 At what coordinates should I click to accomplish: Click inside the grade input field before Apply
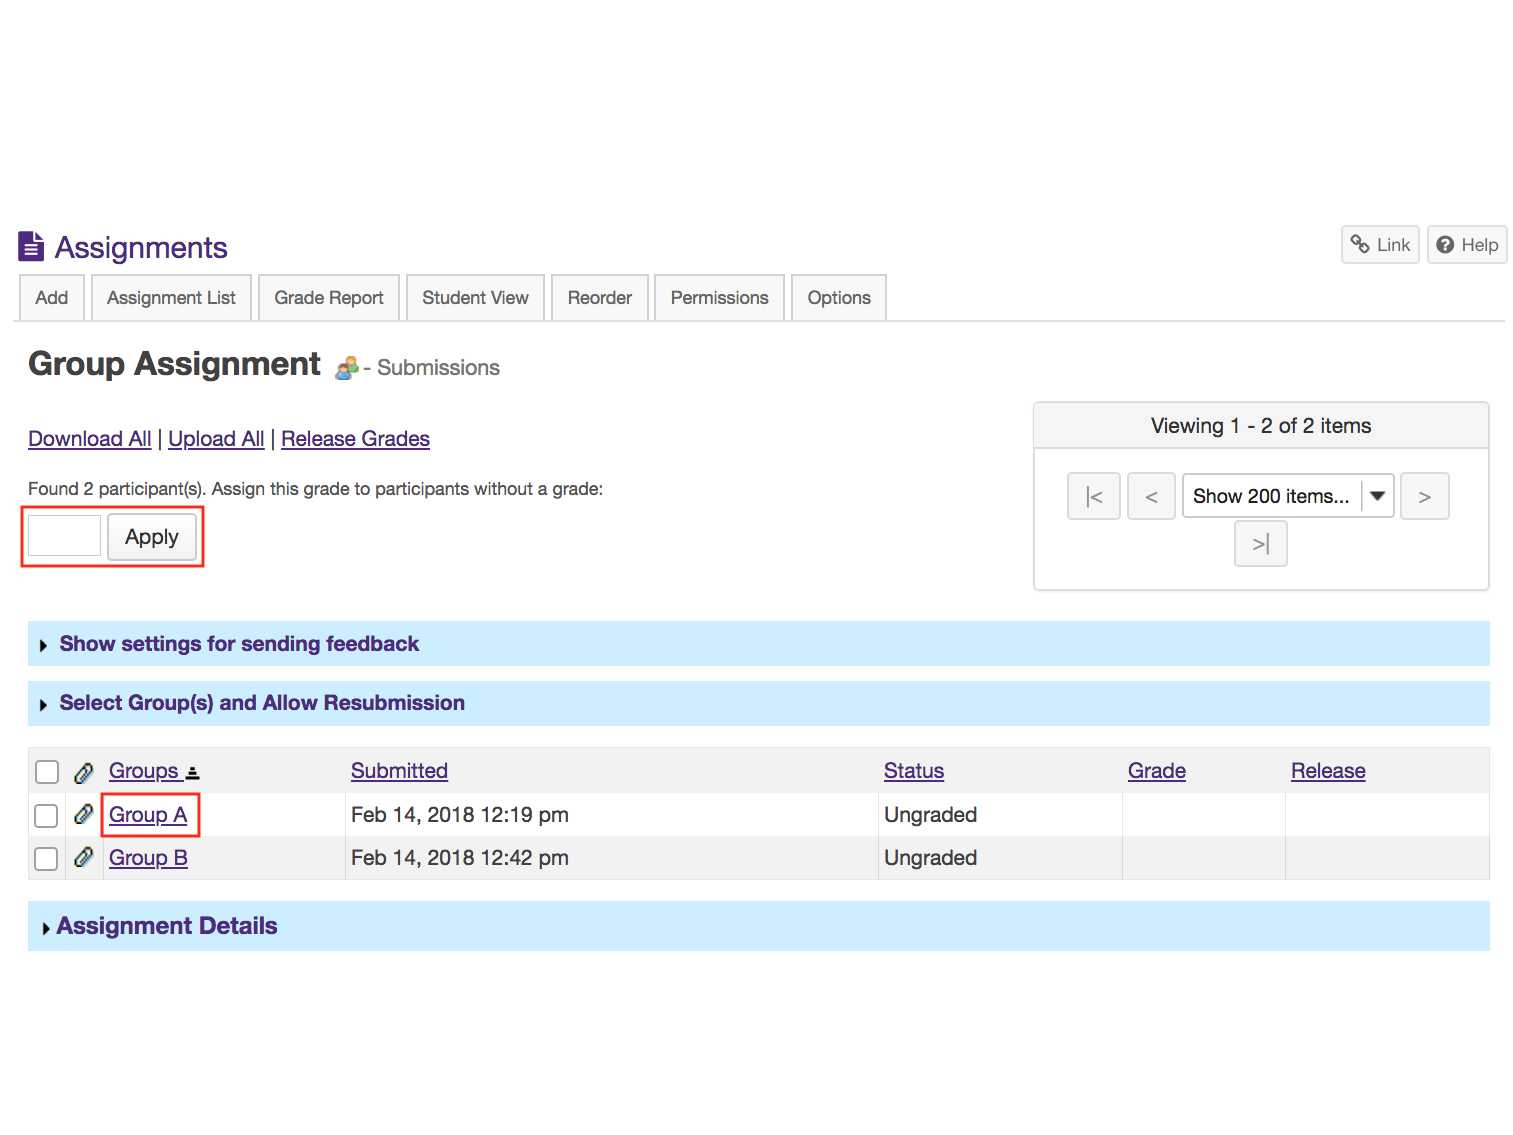[63, 536]
